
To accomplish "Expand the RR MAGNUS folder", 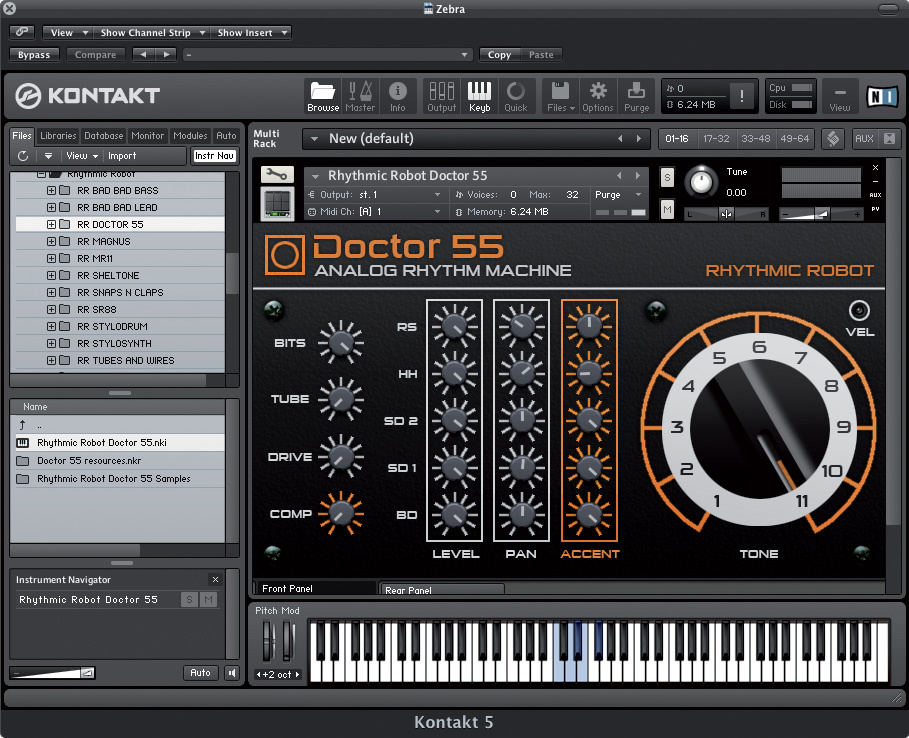I will coord(51,241).
